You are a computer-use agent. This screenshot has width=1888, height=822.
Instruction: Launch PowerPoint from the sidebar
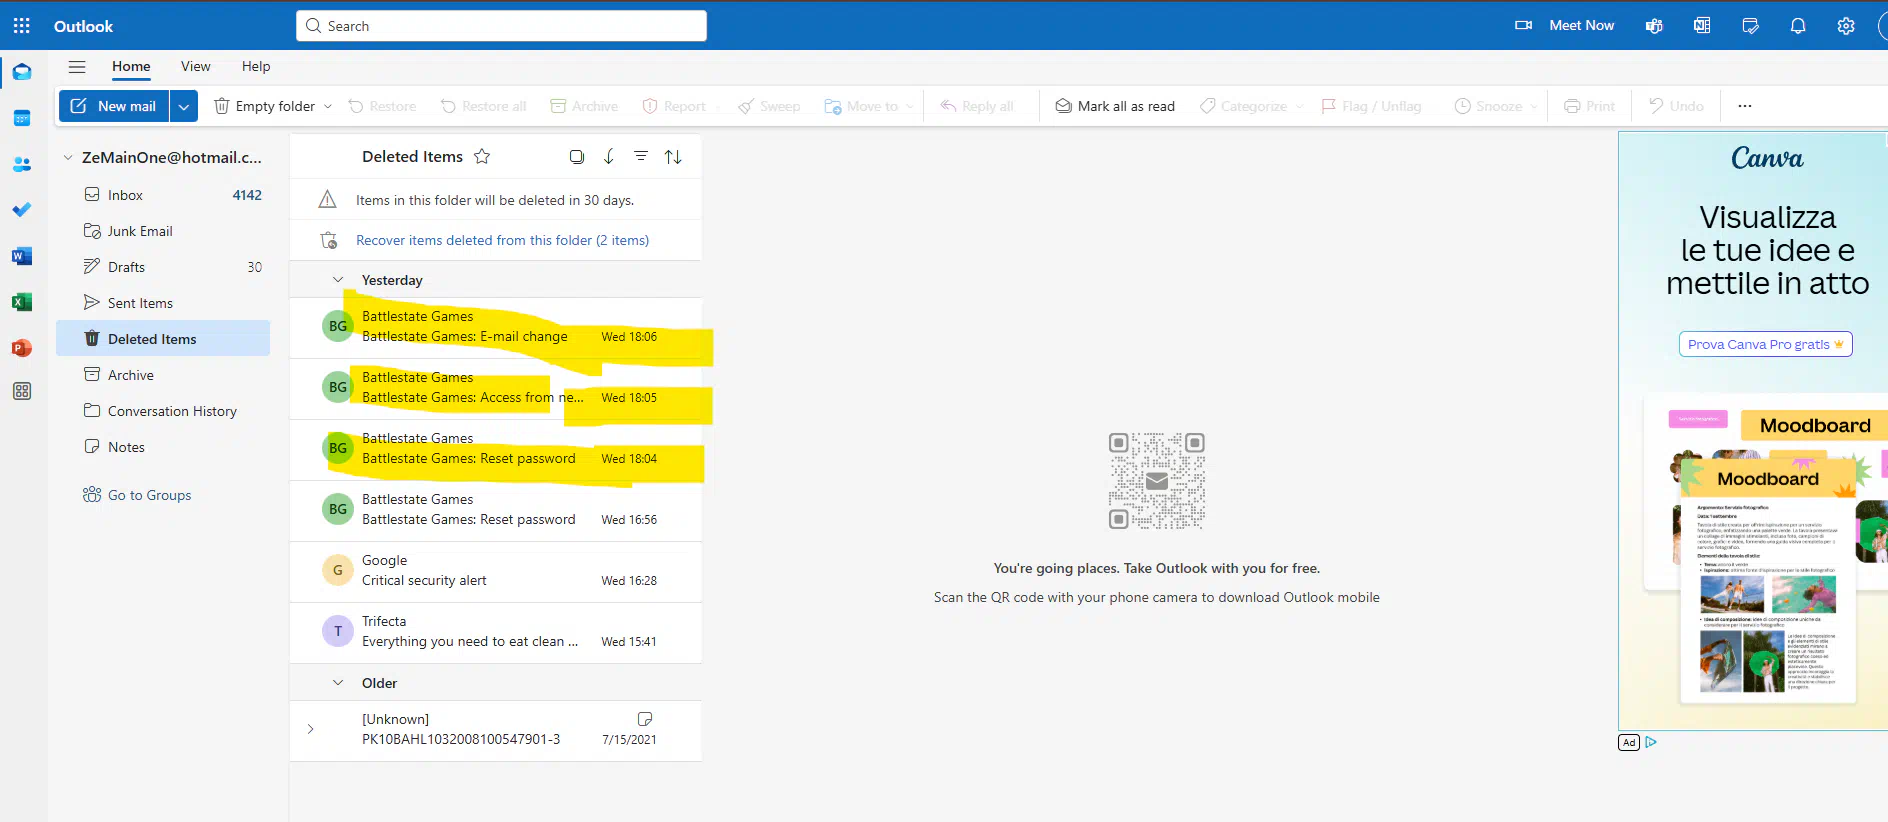[x=22, y=348]
